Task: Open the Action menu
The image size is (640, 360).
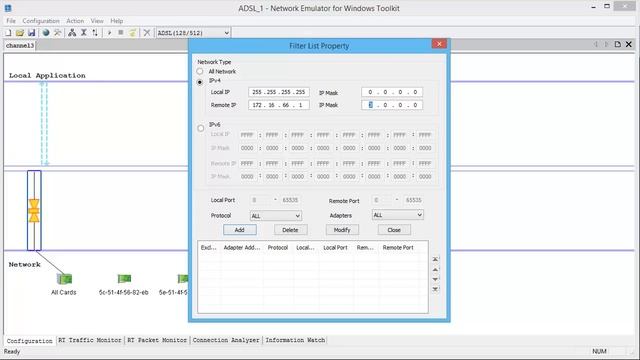Action: [x=75, y=21]
